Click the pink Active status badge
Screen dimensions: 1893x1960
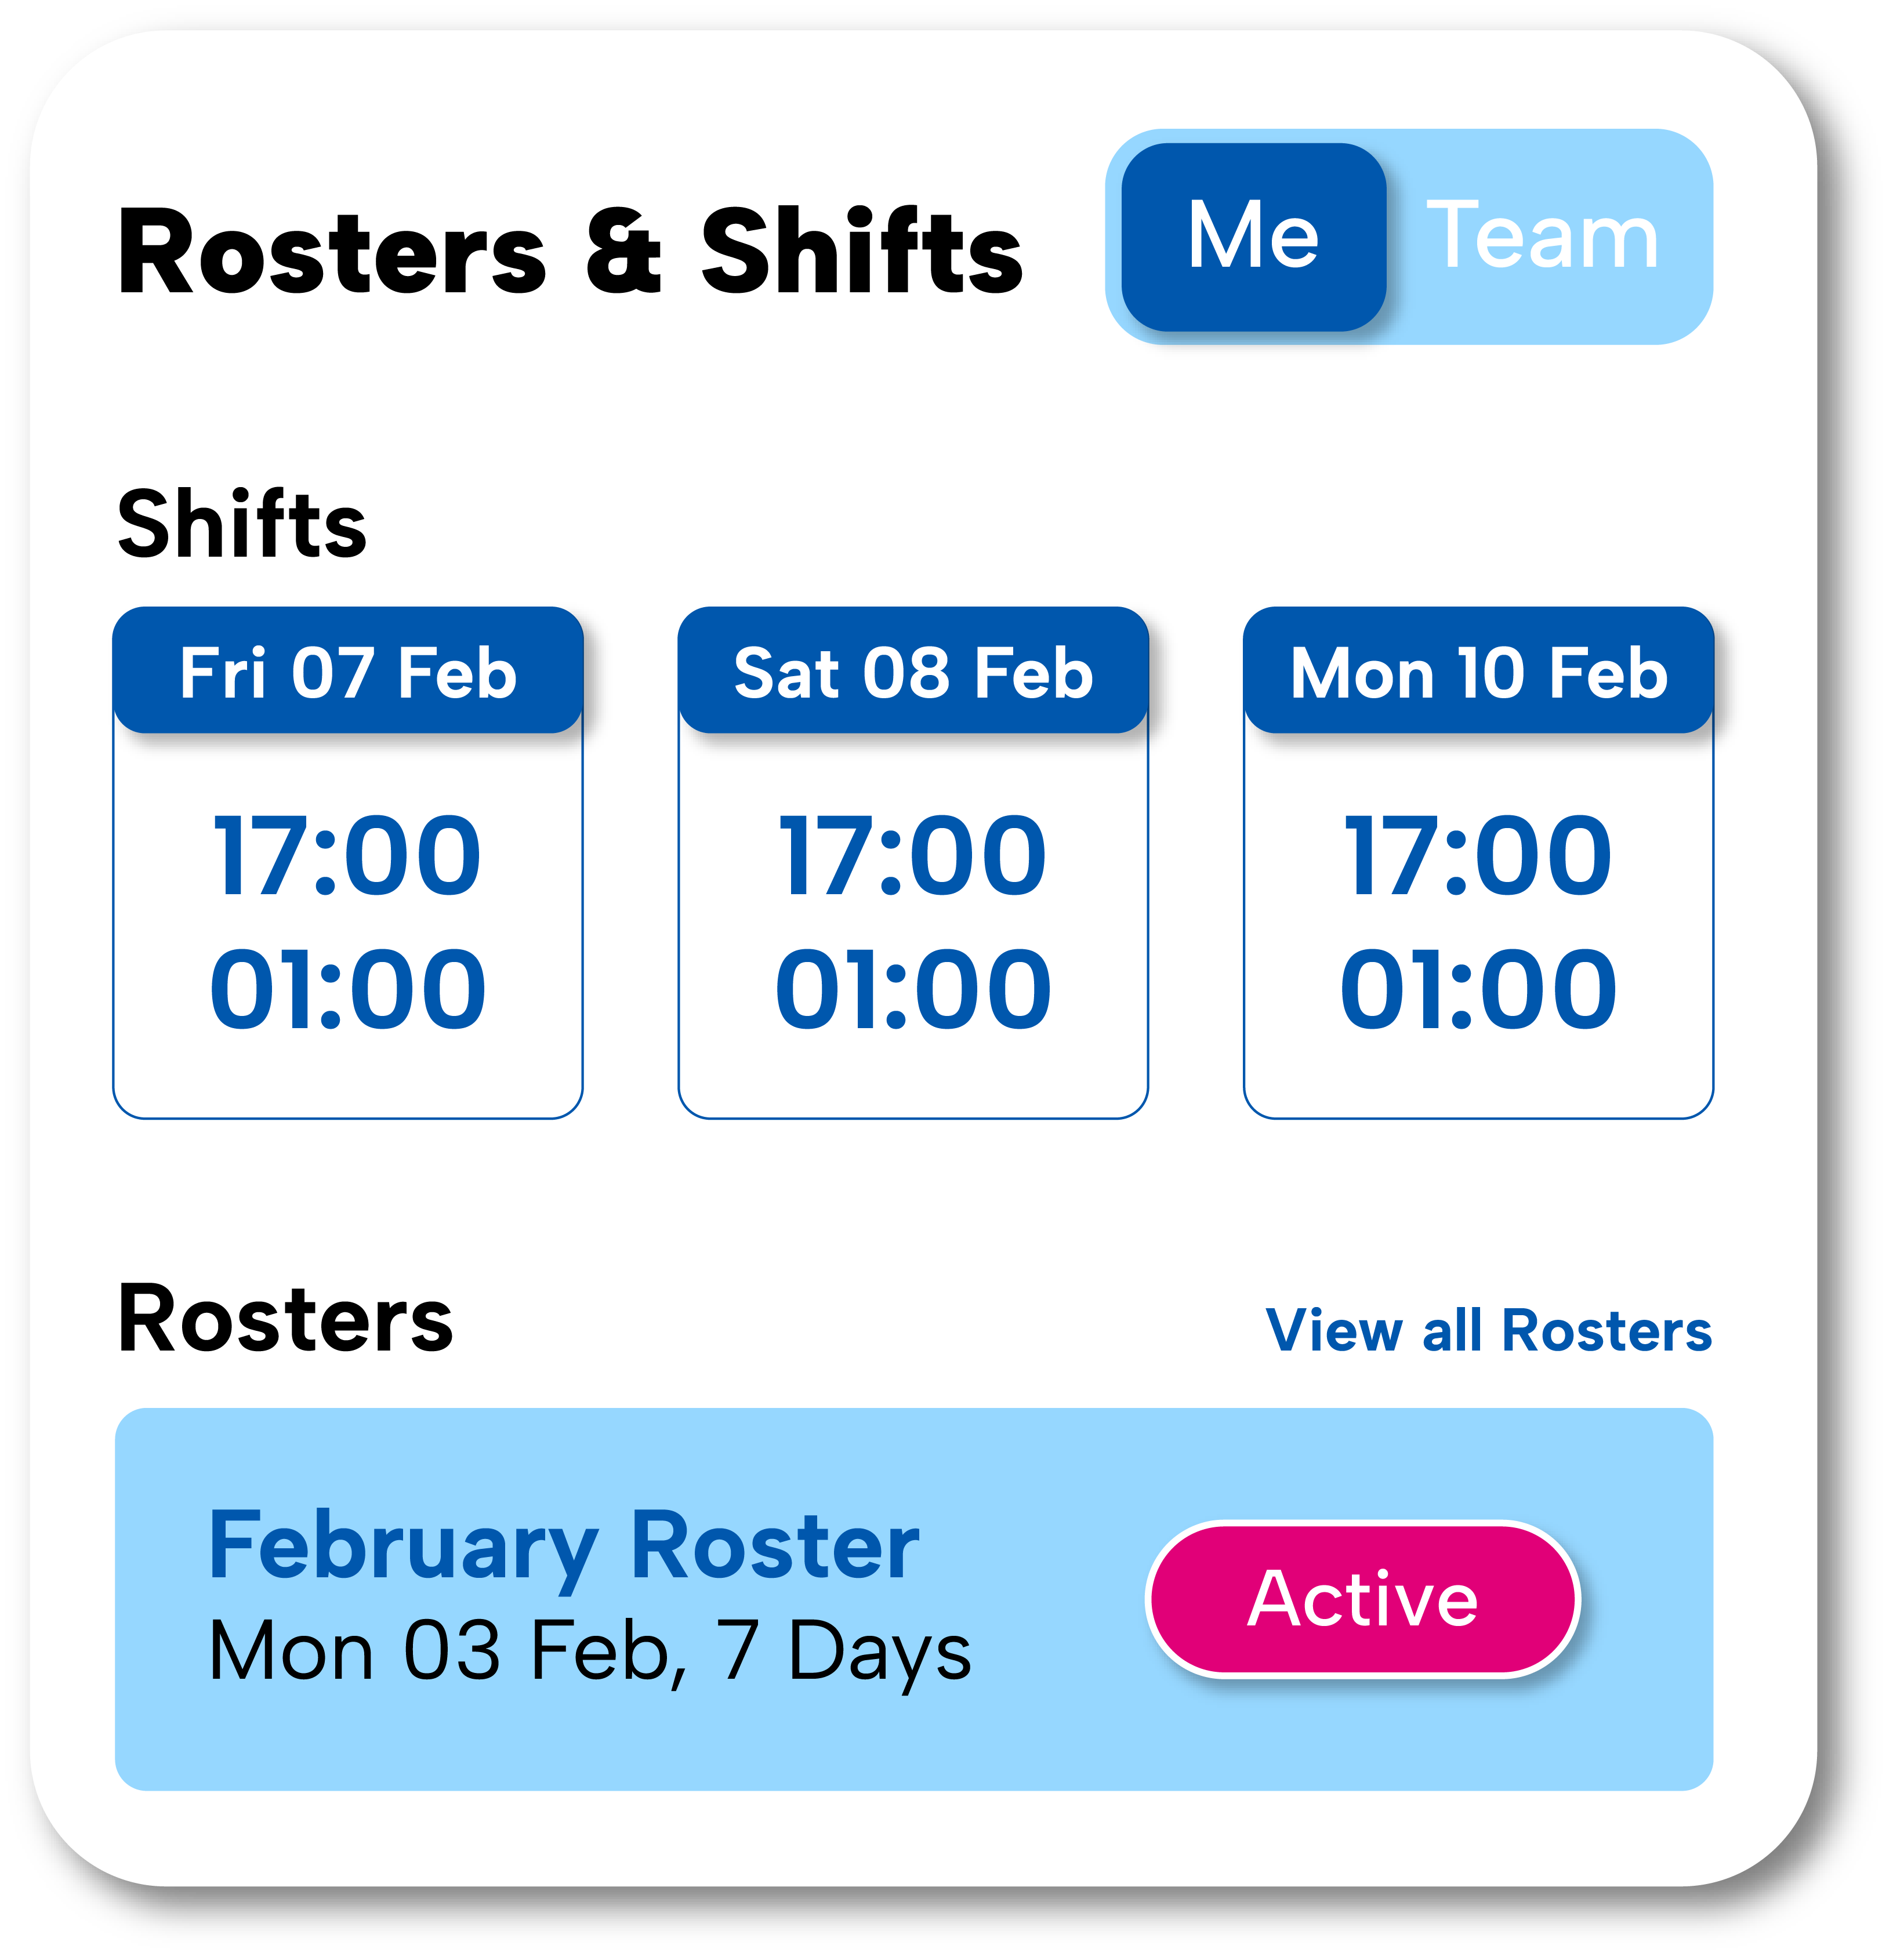click(1362, 1598)
